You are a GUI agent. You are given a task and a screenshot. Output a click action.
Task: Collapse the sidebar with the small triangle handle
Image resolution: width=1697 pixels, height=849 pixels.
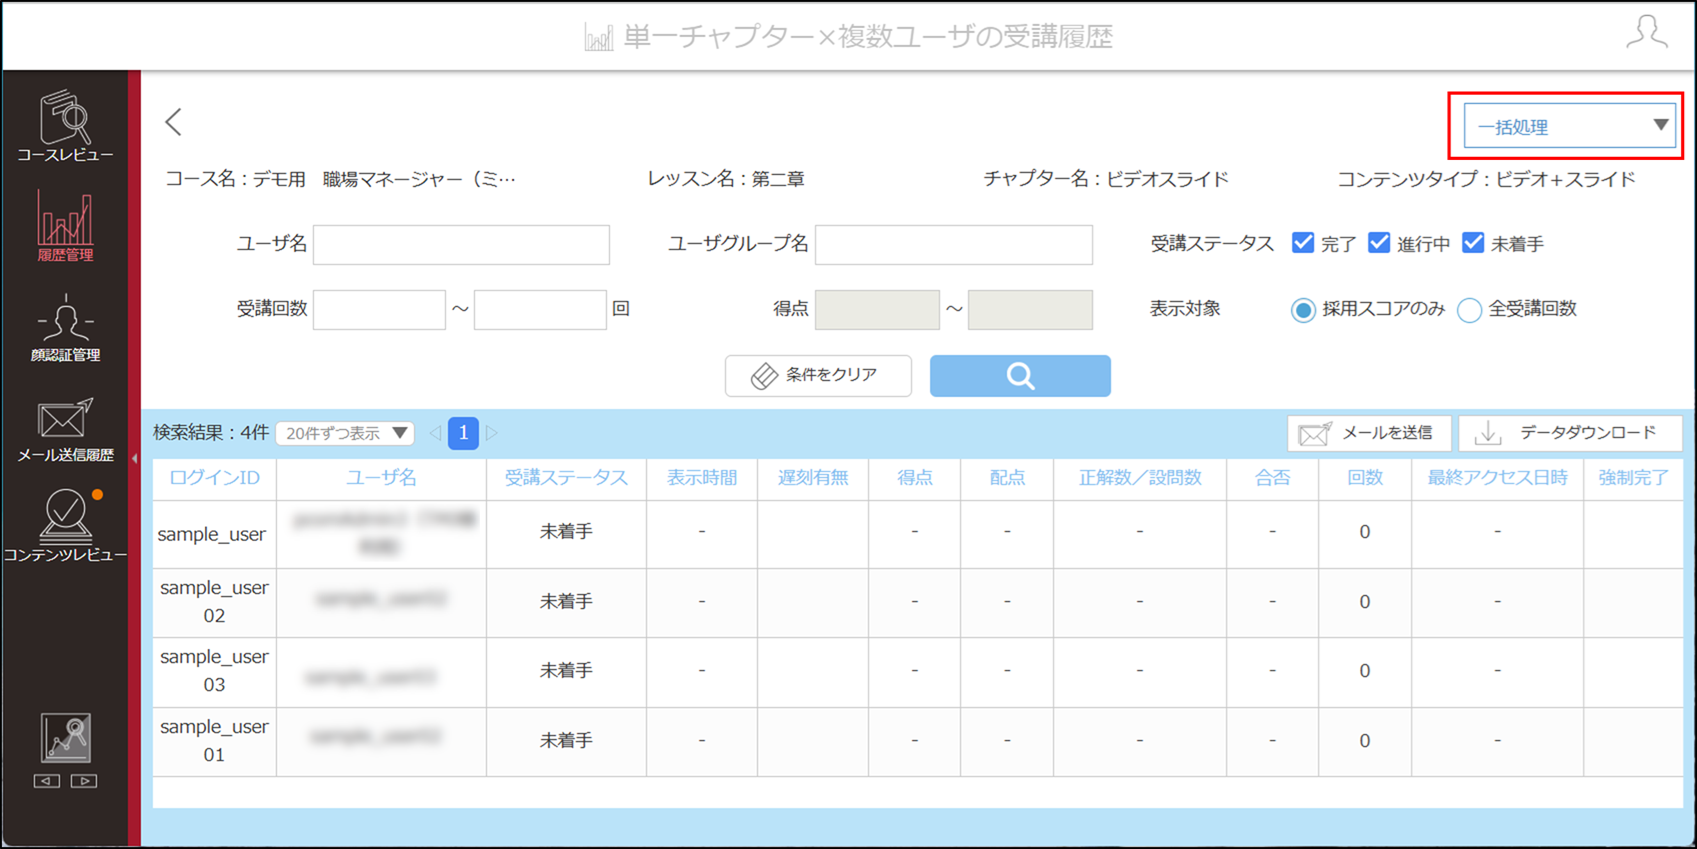(134, 459)
